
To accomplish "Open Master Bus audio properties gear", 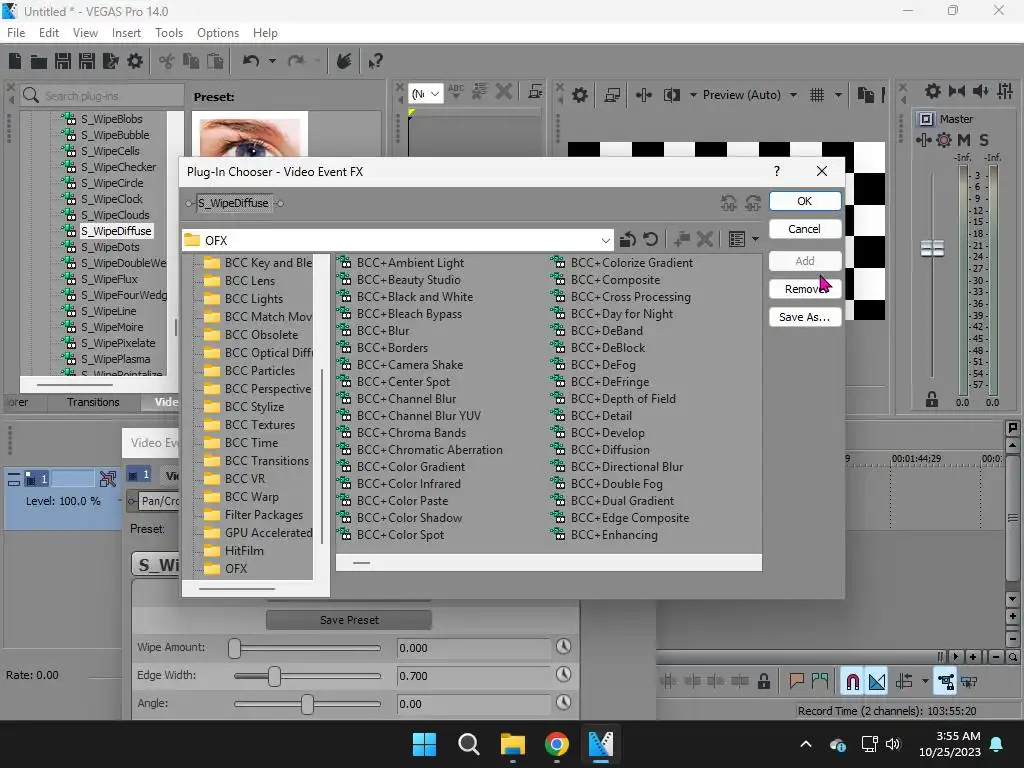I will [x=933, y=91].
